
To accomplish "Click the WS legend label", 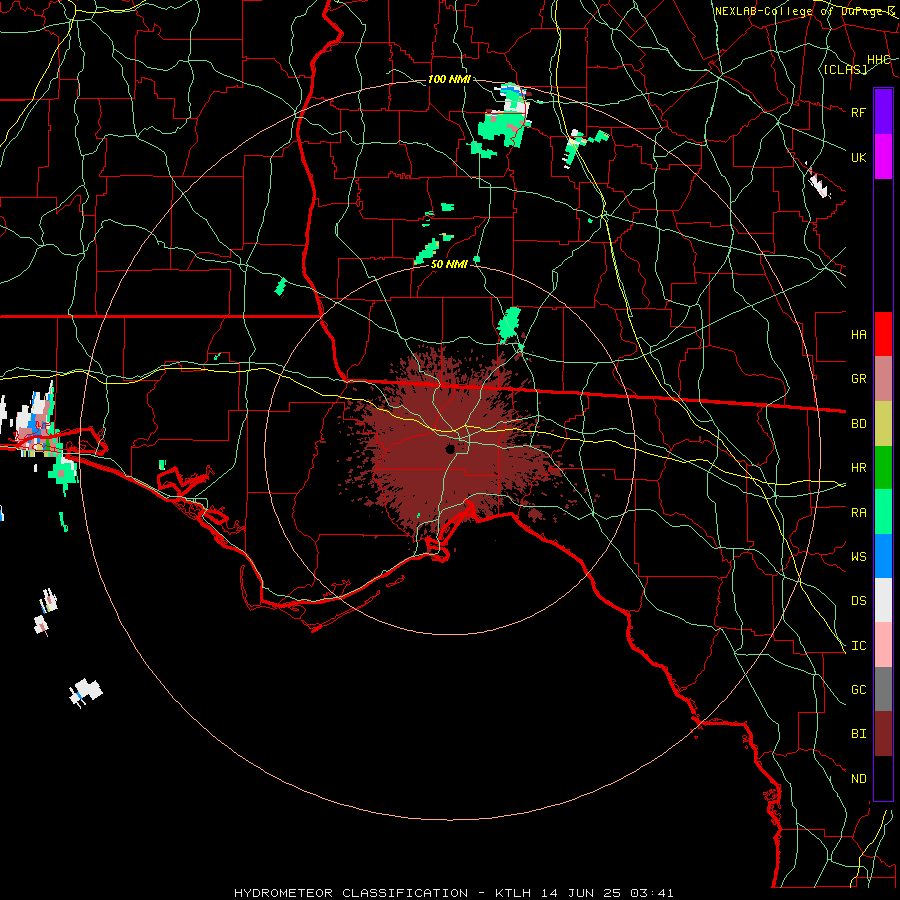I will click(x=858, y=556).
